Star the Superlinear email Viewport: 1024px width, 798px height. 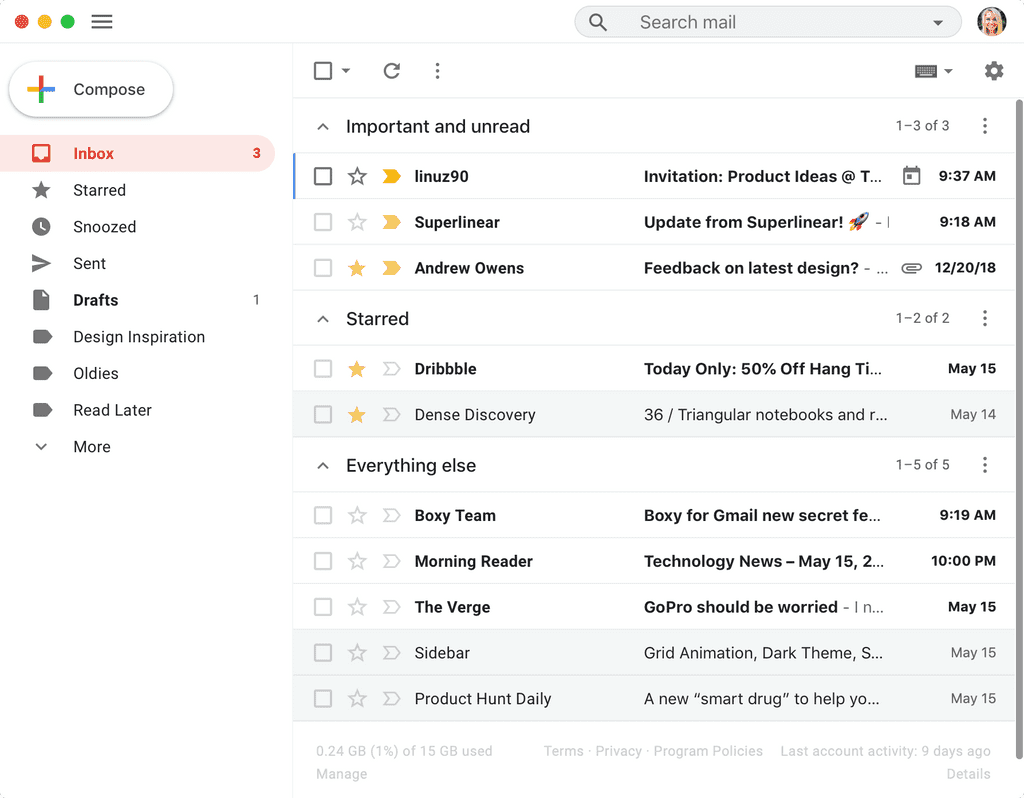(357, 222)
